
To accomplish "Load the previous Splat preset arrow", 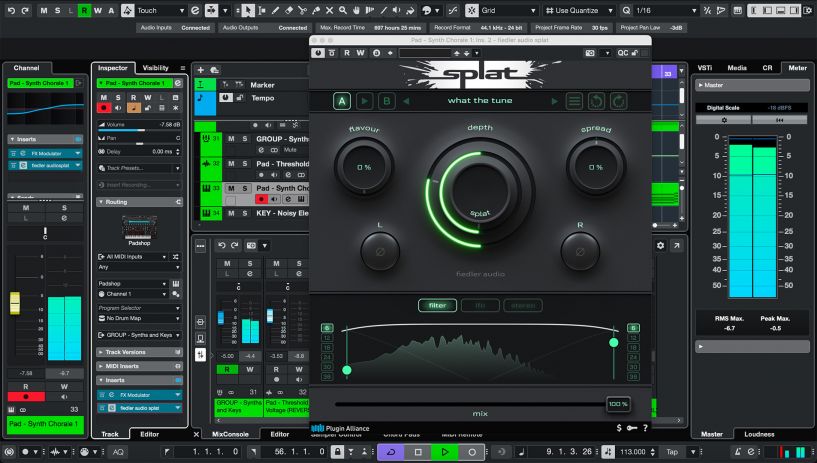I will [x=406, y=101].
